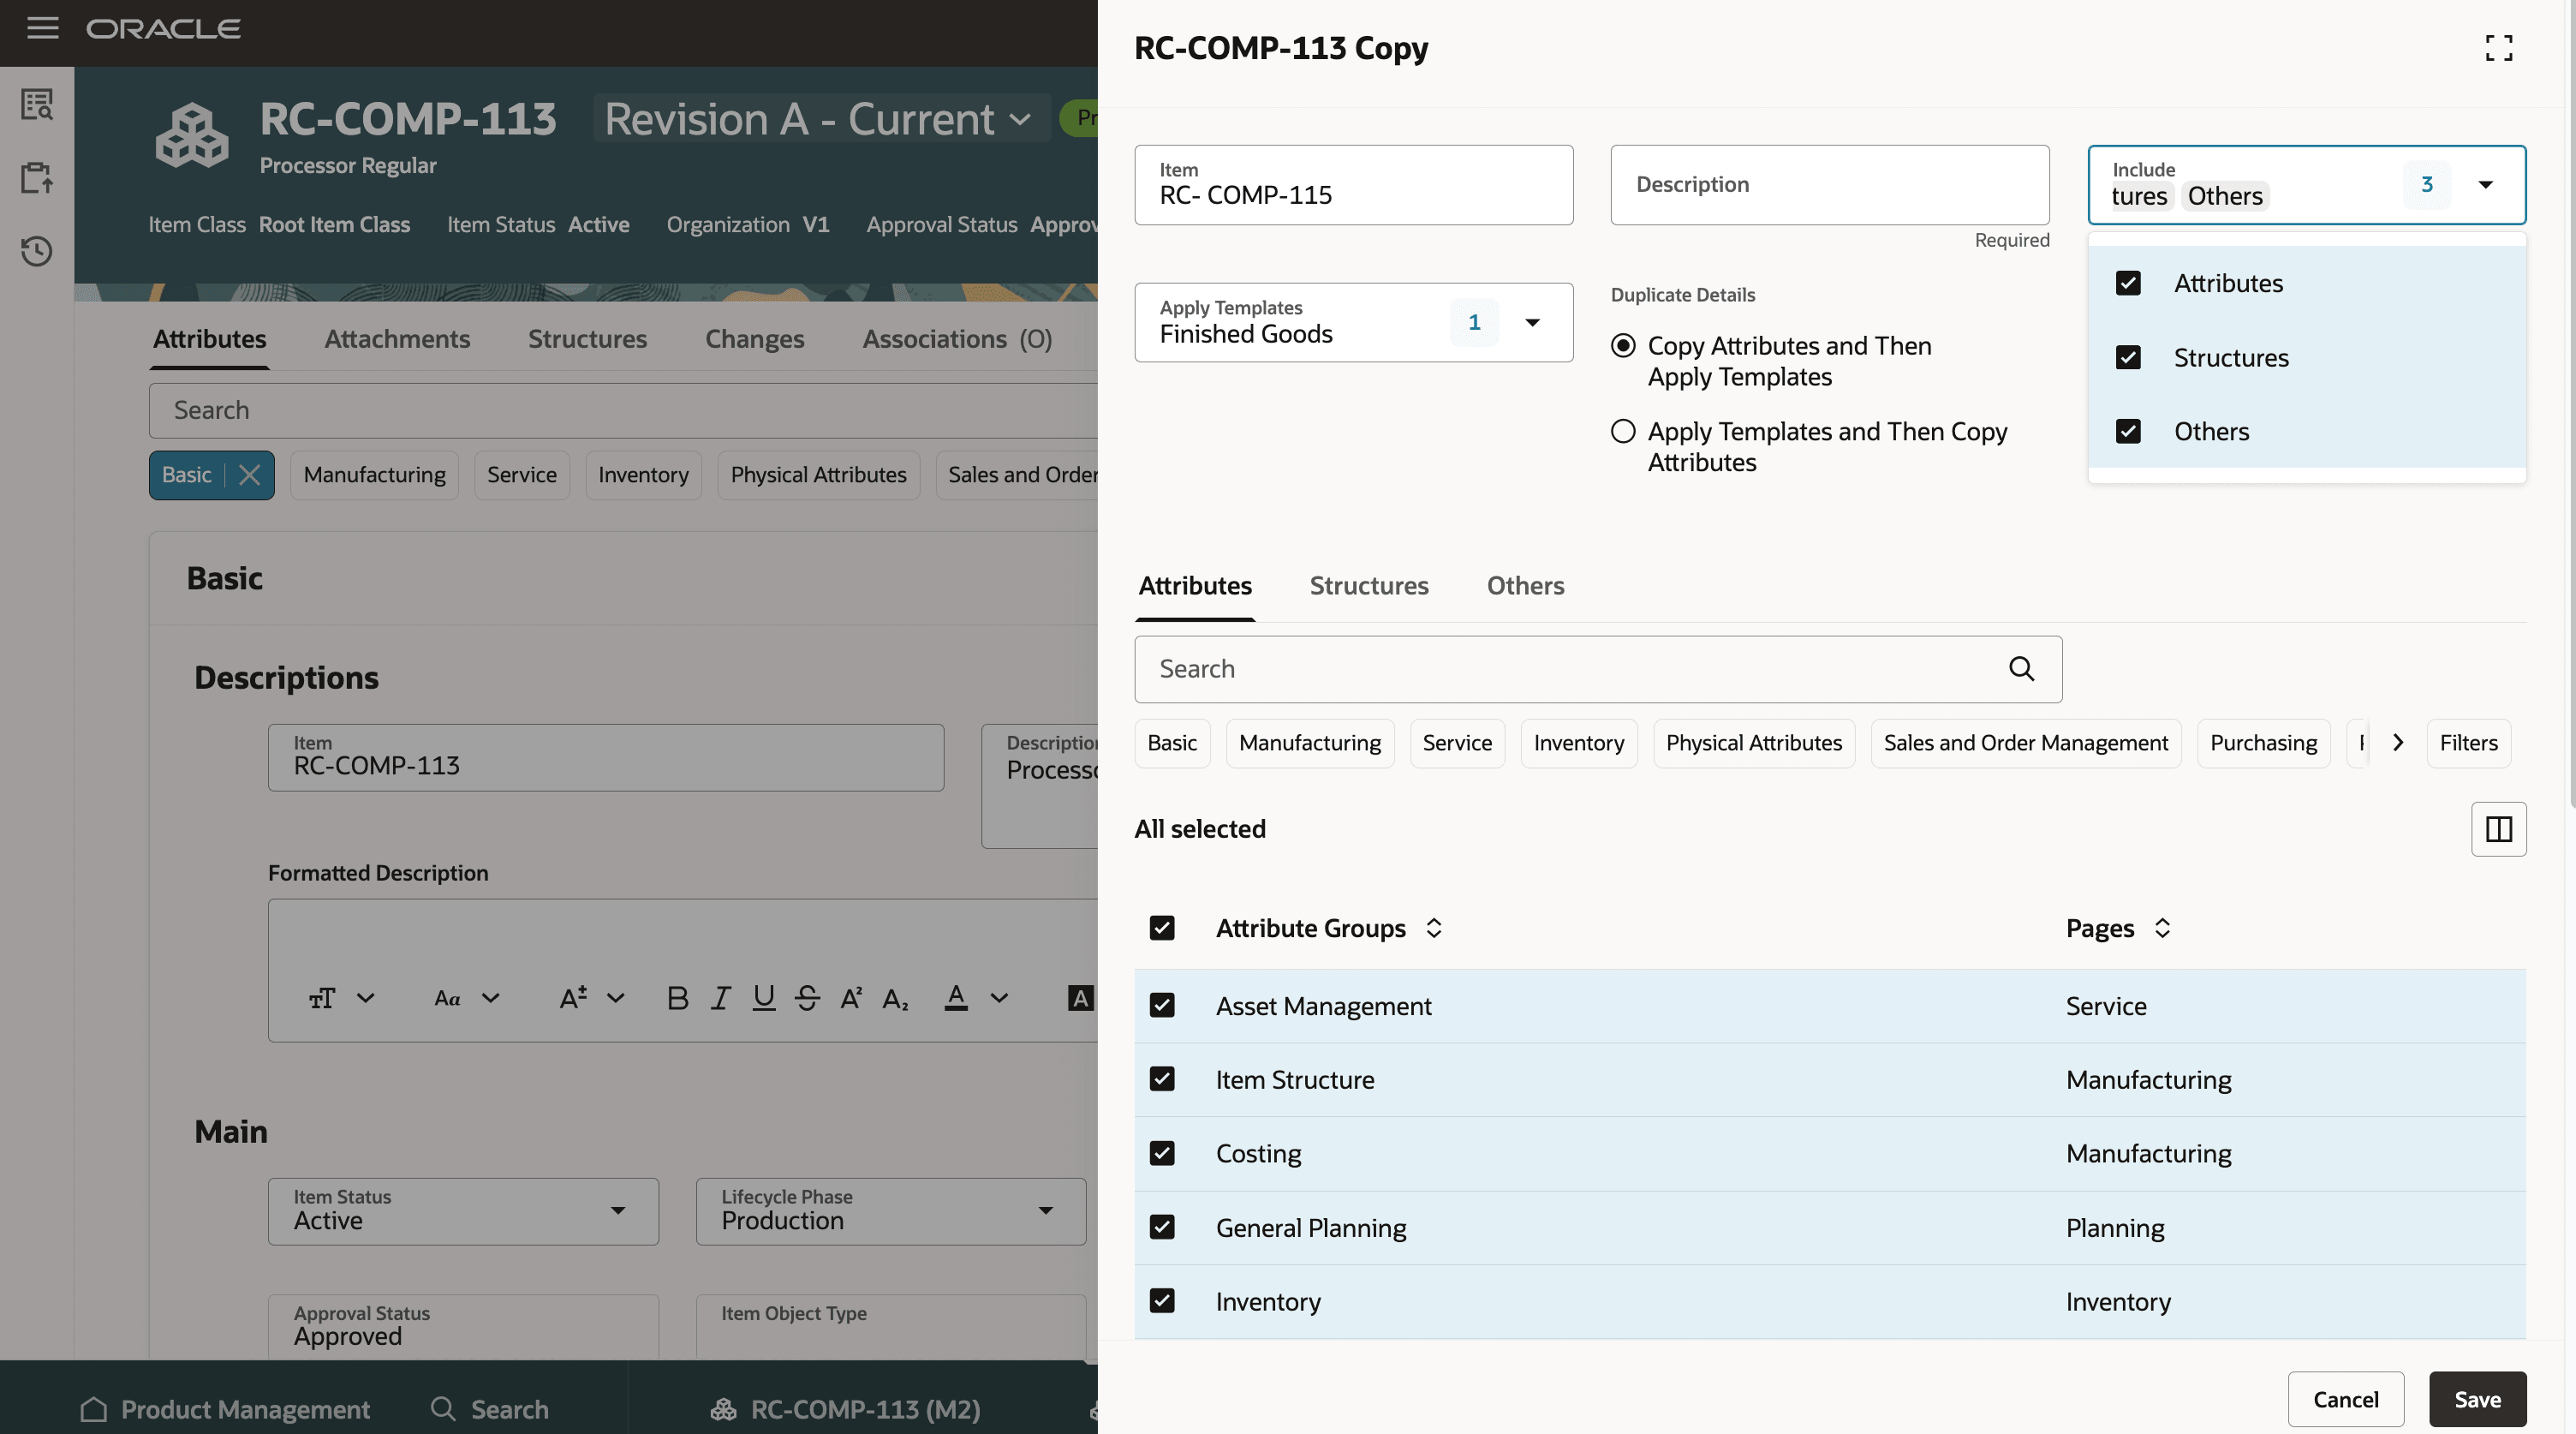Click the hamburger navigation menu icon
Screen dimensions: 2576x1434
click(42, 28)
